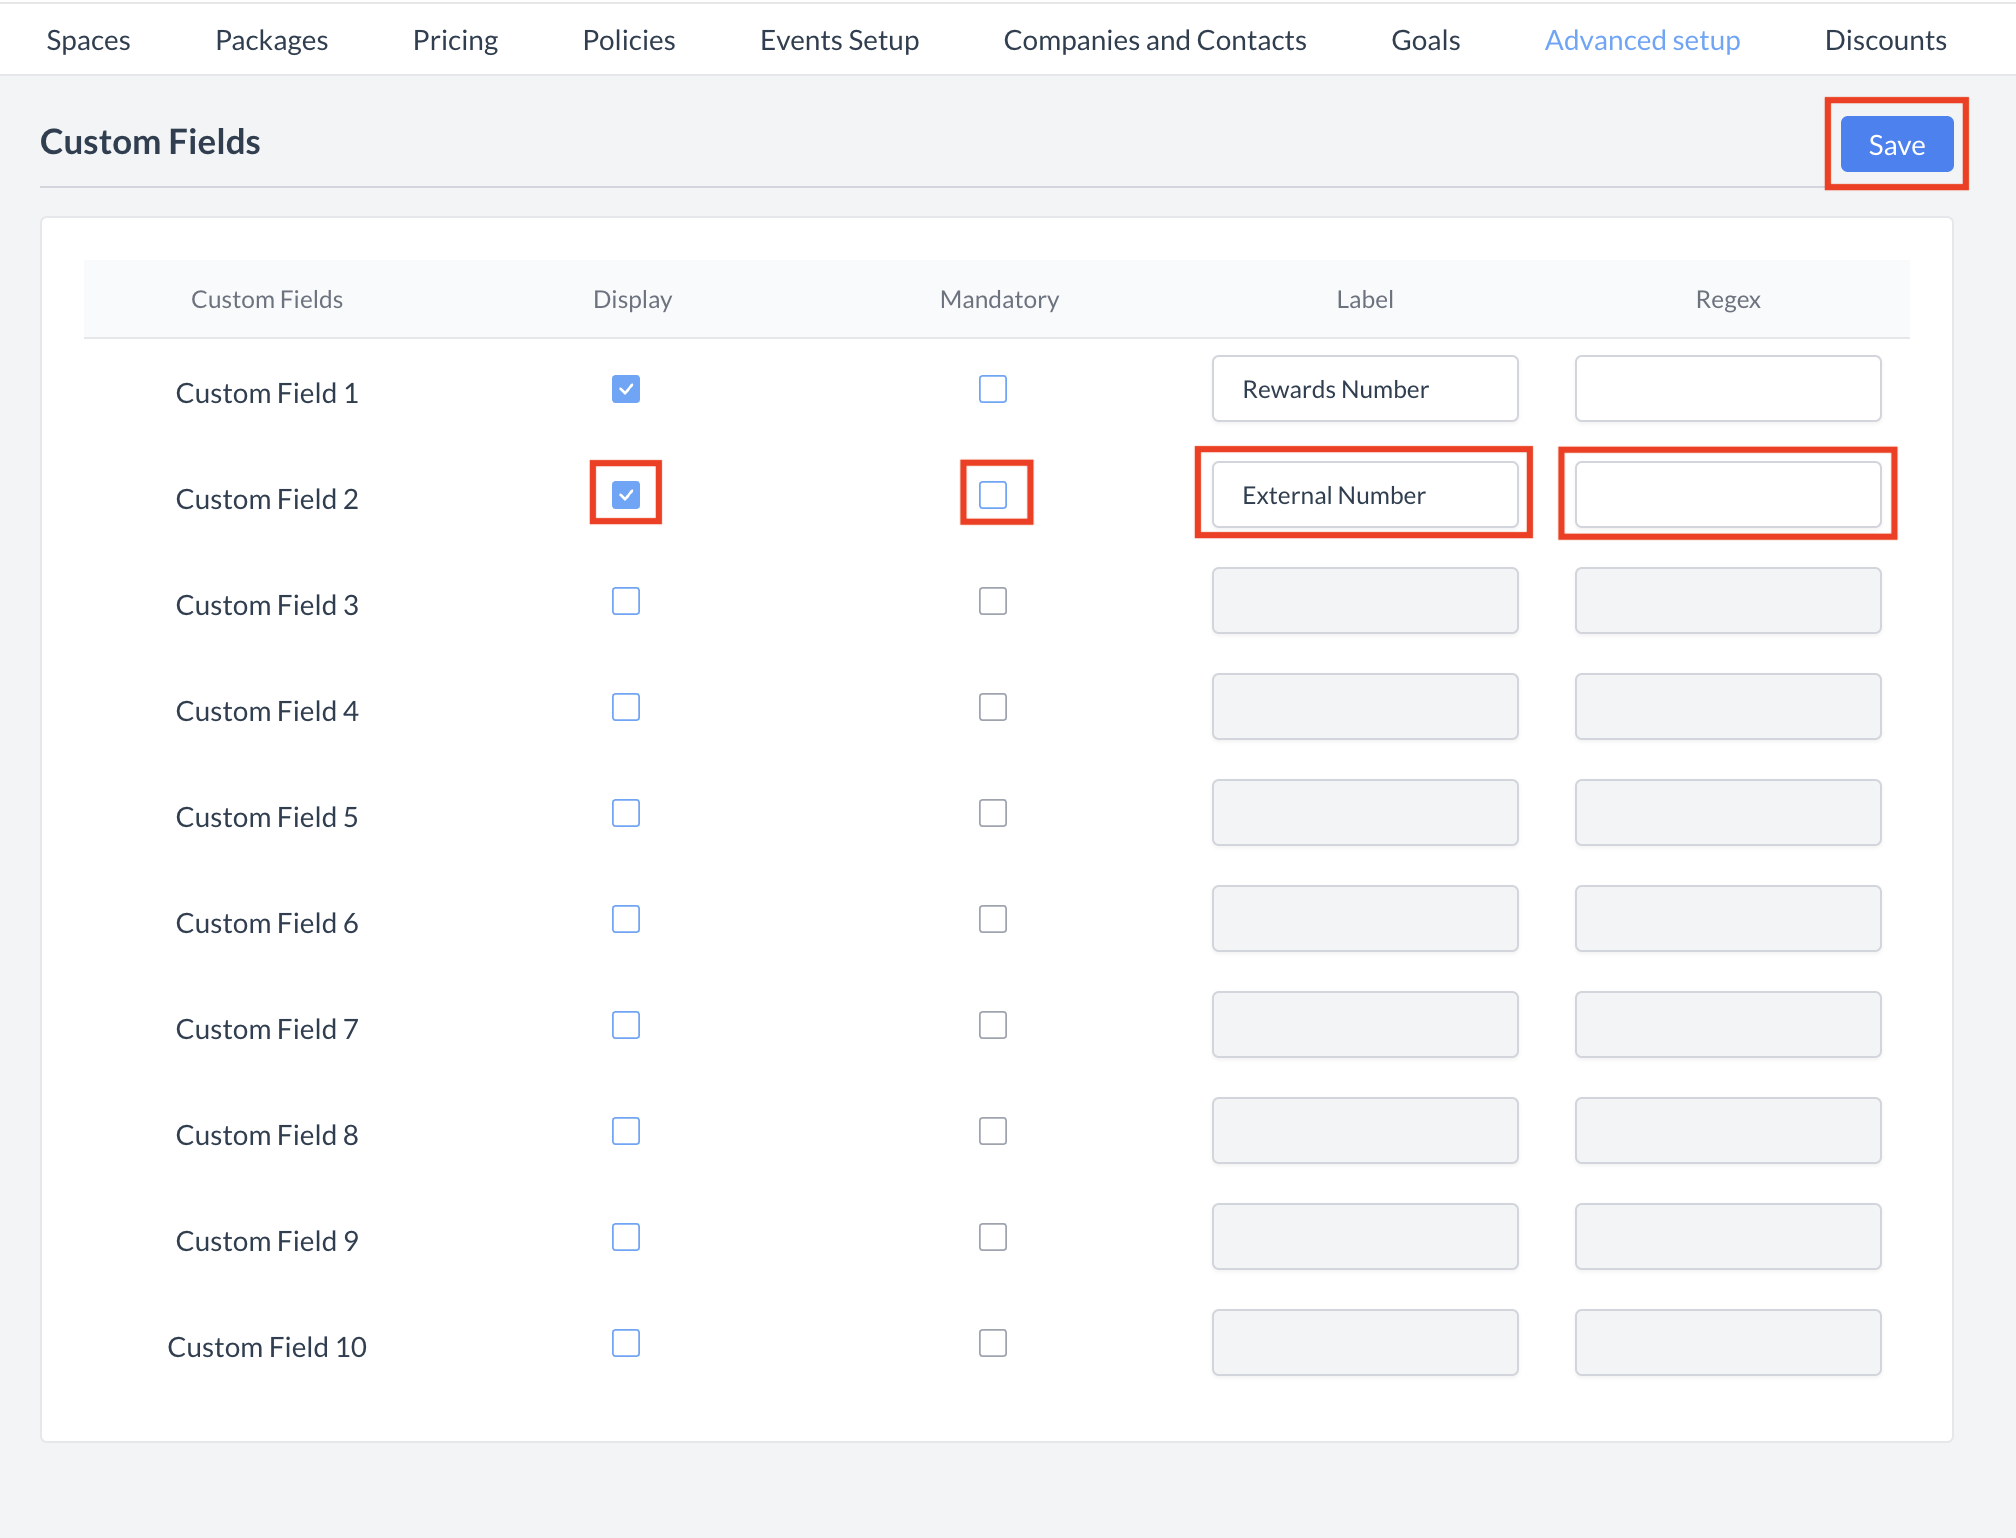Focus Regex field for Custom Field 1

(1727, 389)
